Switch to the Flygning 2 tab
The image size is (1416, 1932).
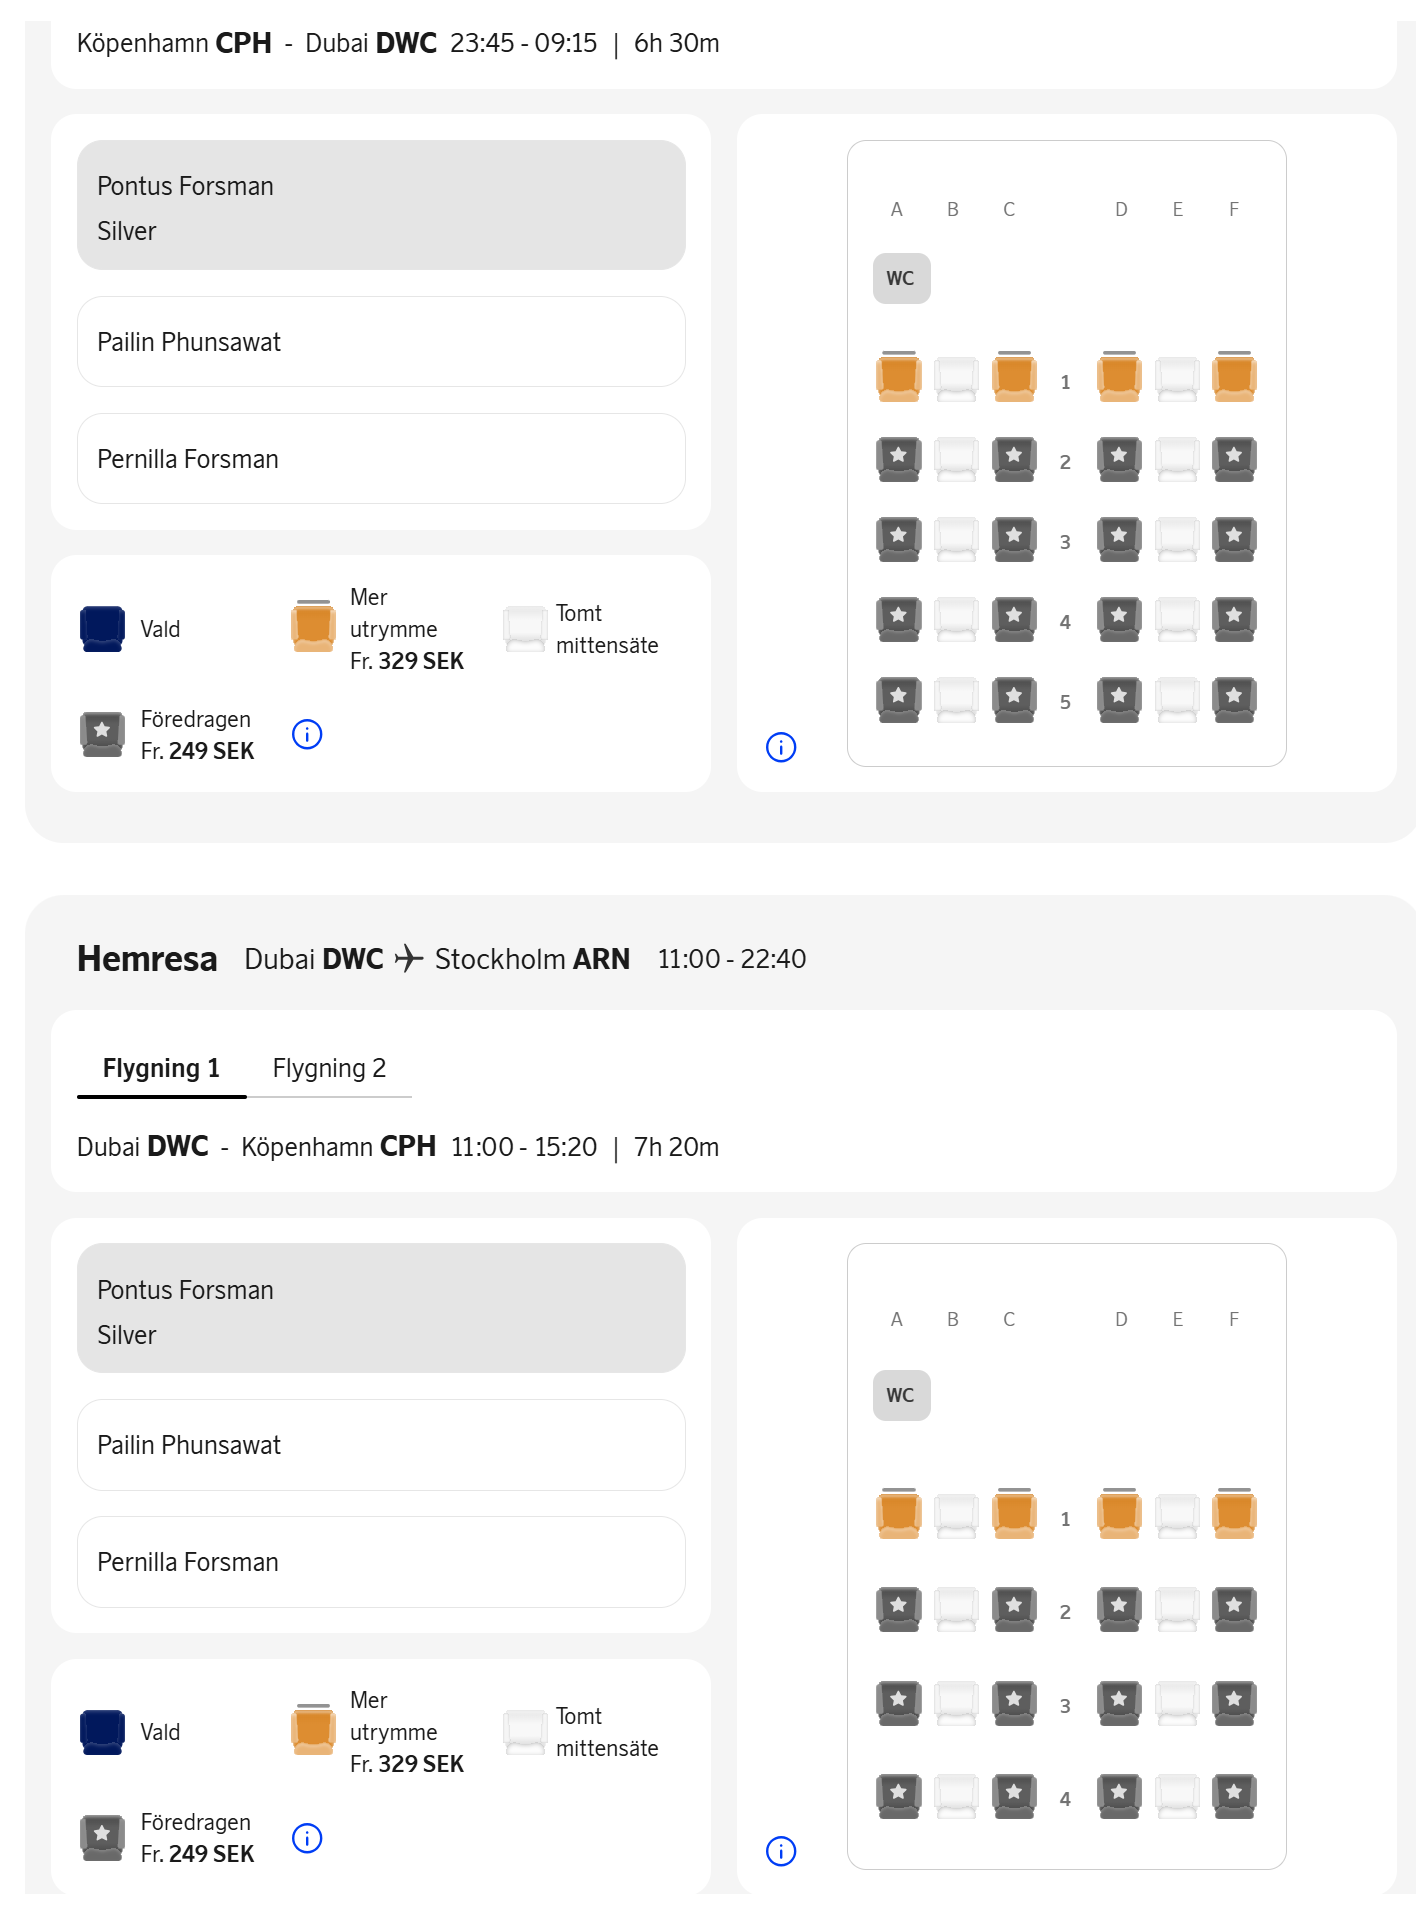329,1068
